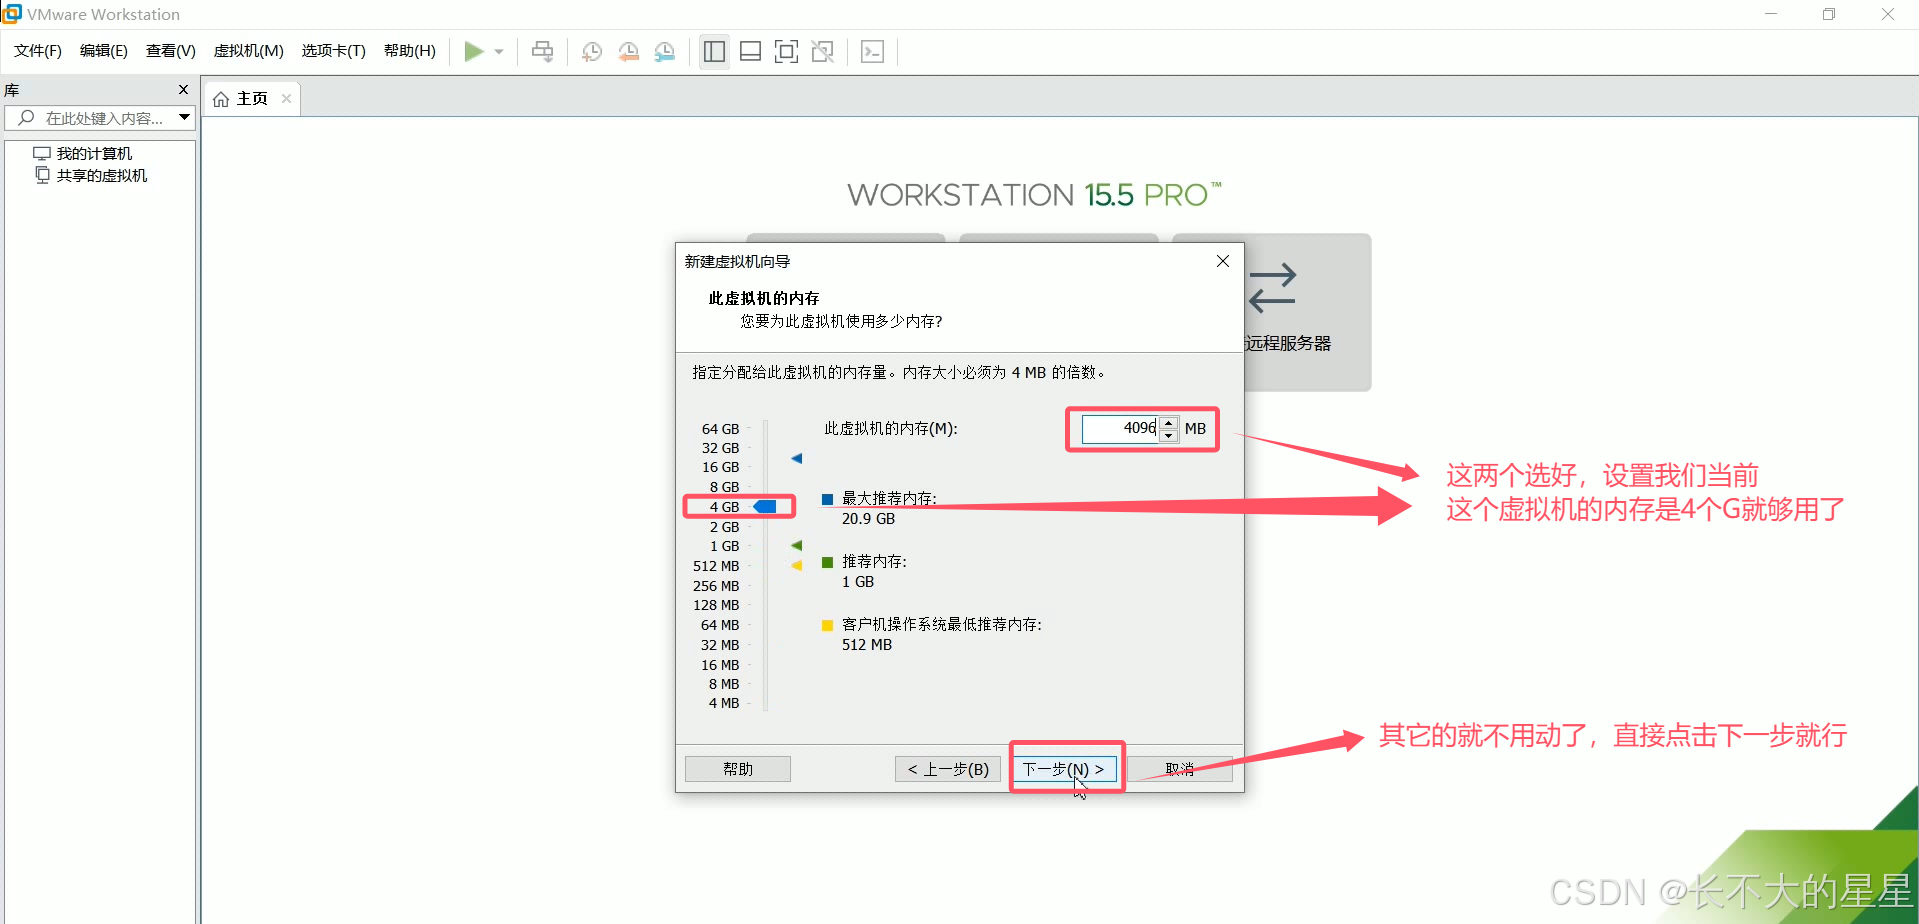Click the Unity mode toolbar icon
The image size is (1919, 924).
822,51
